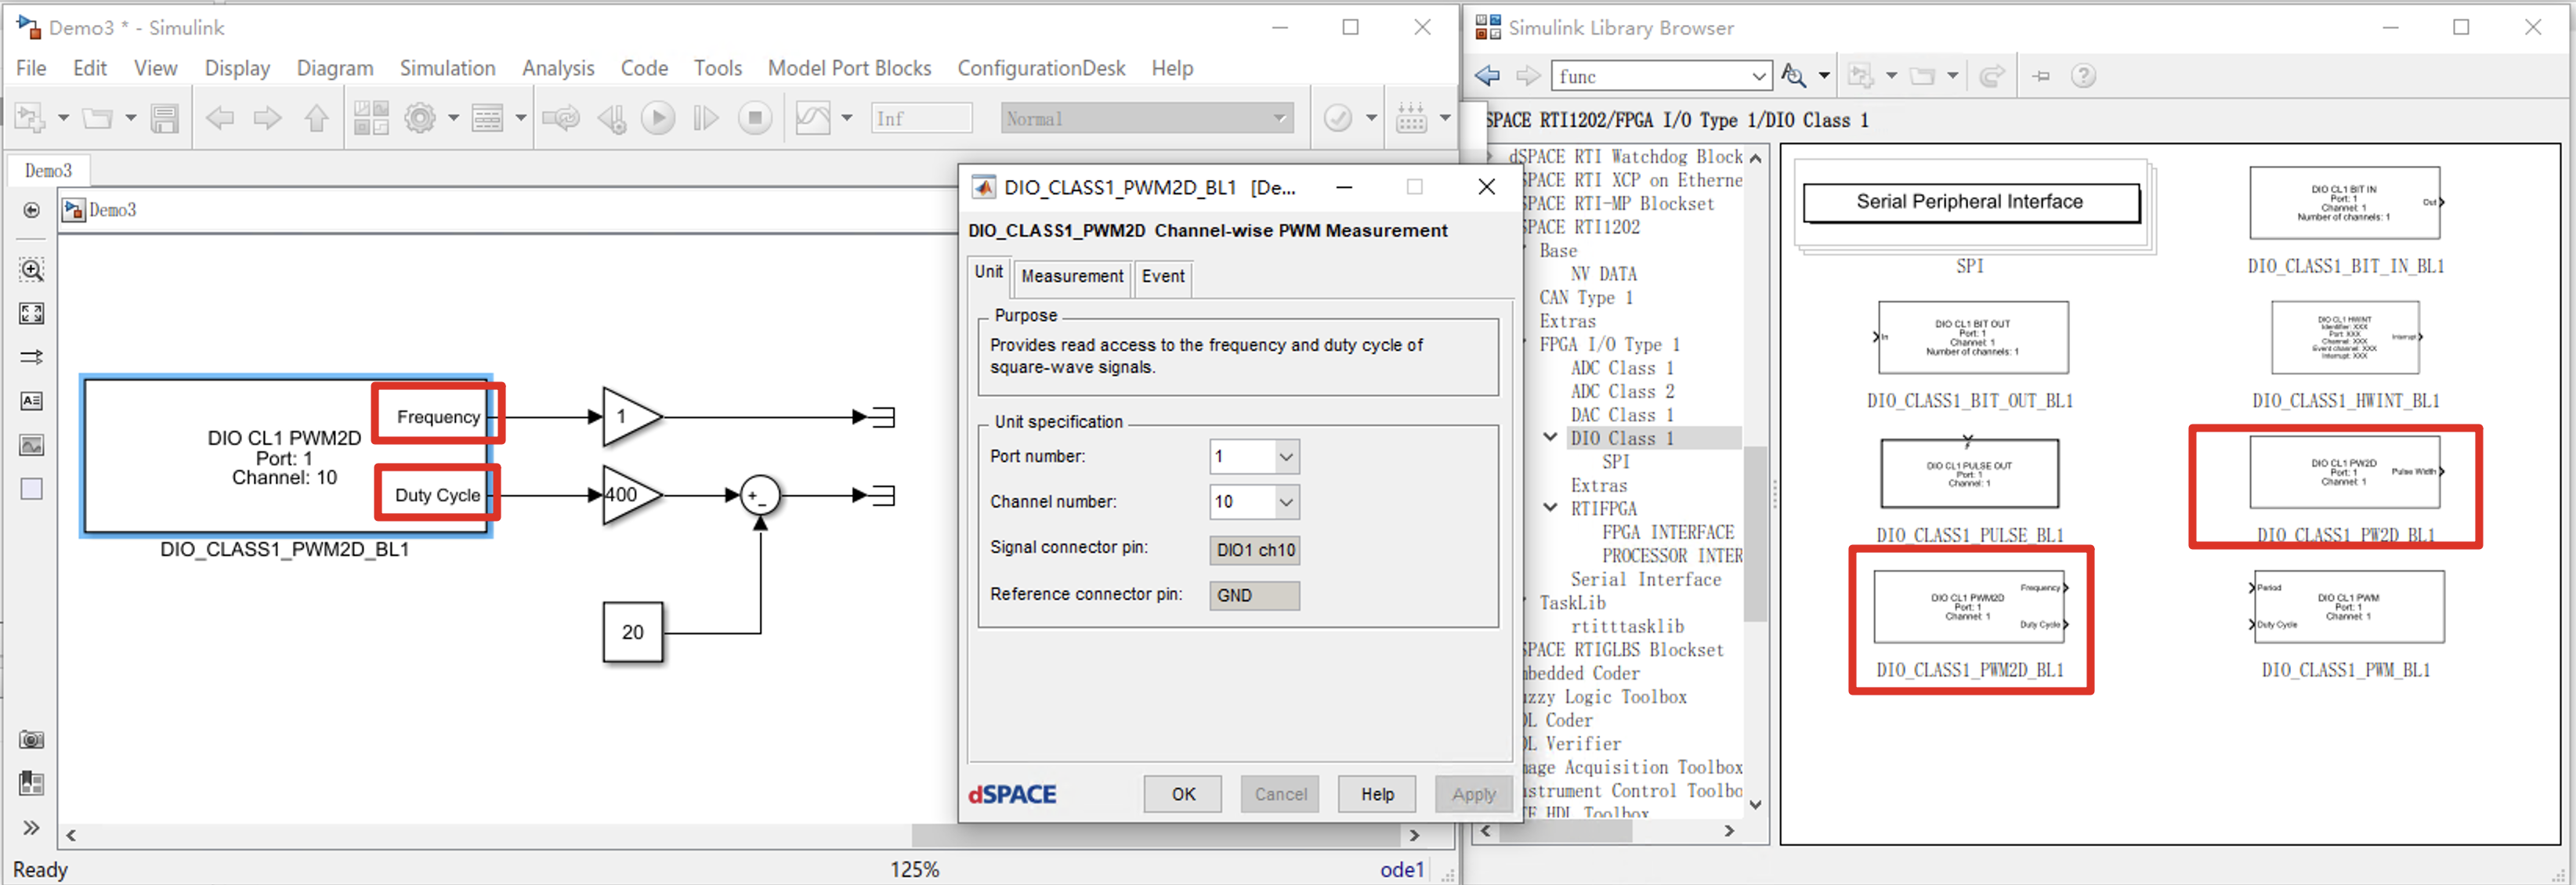Viewport: 2576px width, 885px height.
Task: Open the dropdown arrow beside Model Configuration gear
Action: click(453, 119)
